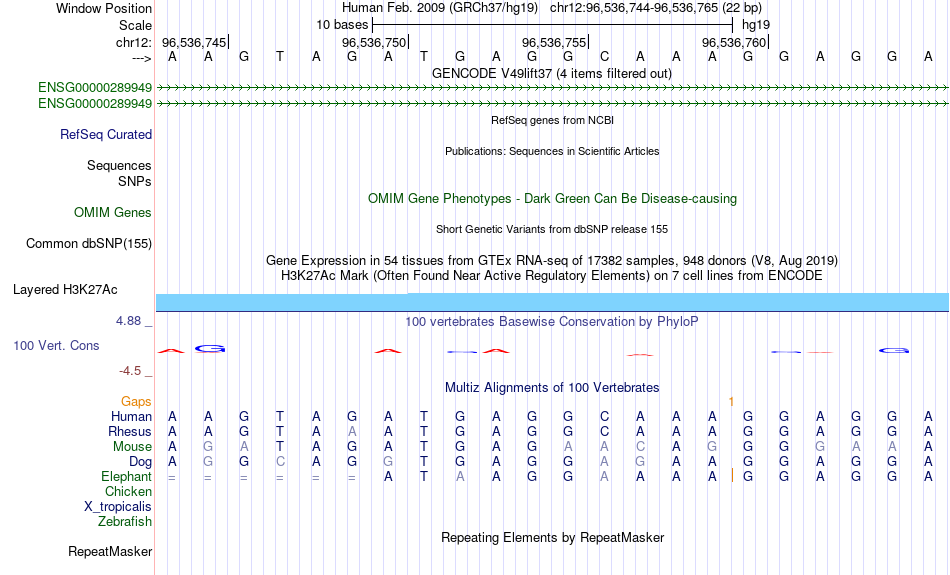Open OMIM Gene Phenotypes track title

click(552, 199)
